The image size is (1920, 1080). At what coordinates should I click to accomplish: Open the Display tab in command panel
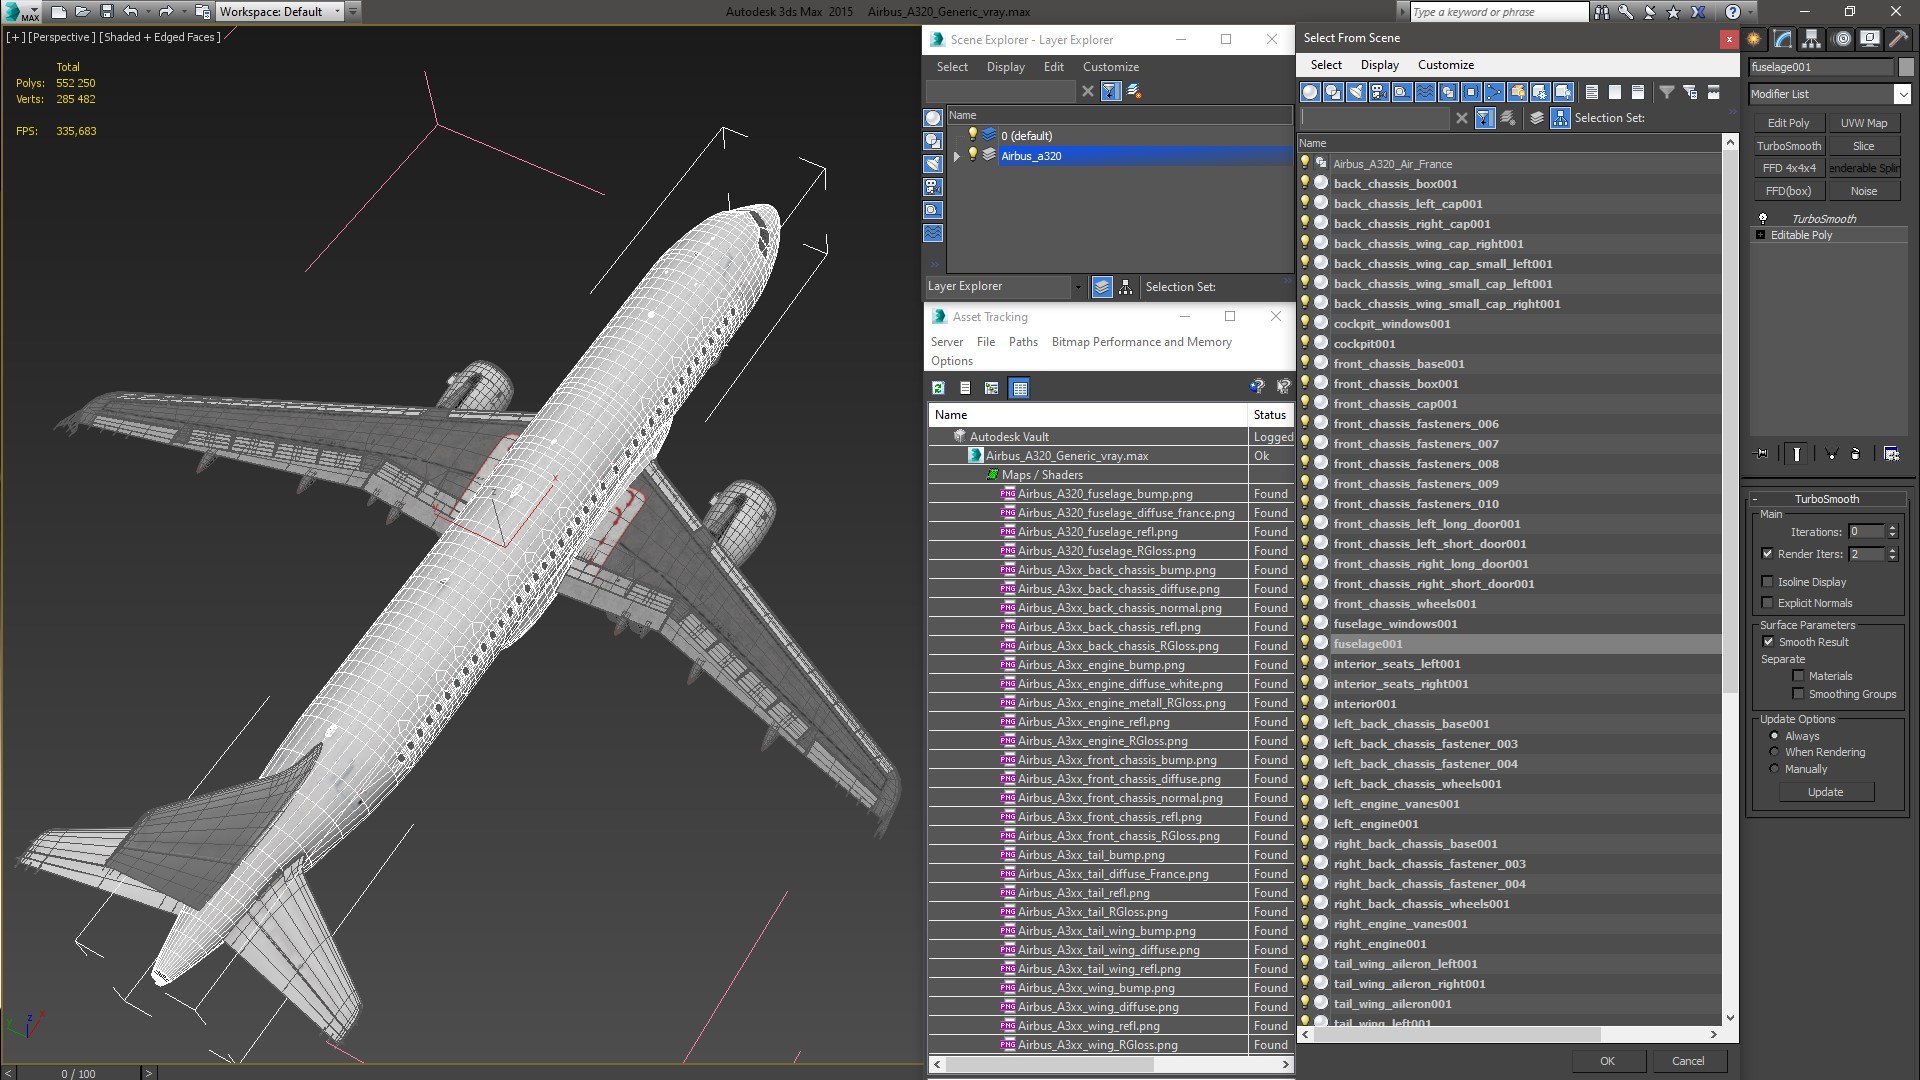(x=1869, y=39)
